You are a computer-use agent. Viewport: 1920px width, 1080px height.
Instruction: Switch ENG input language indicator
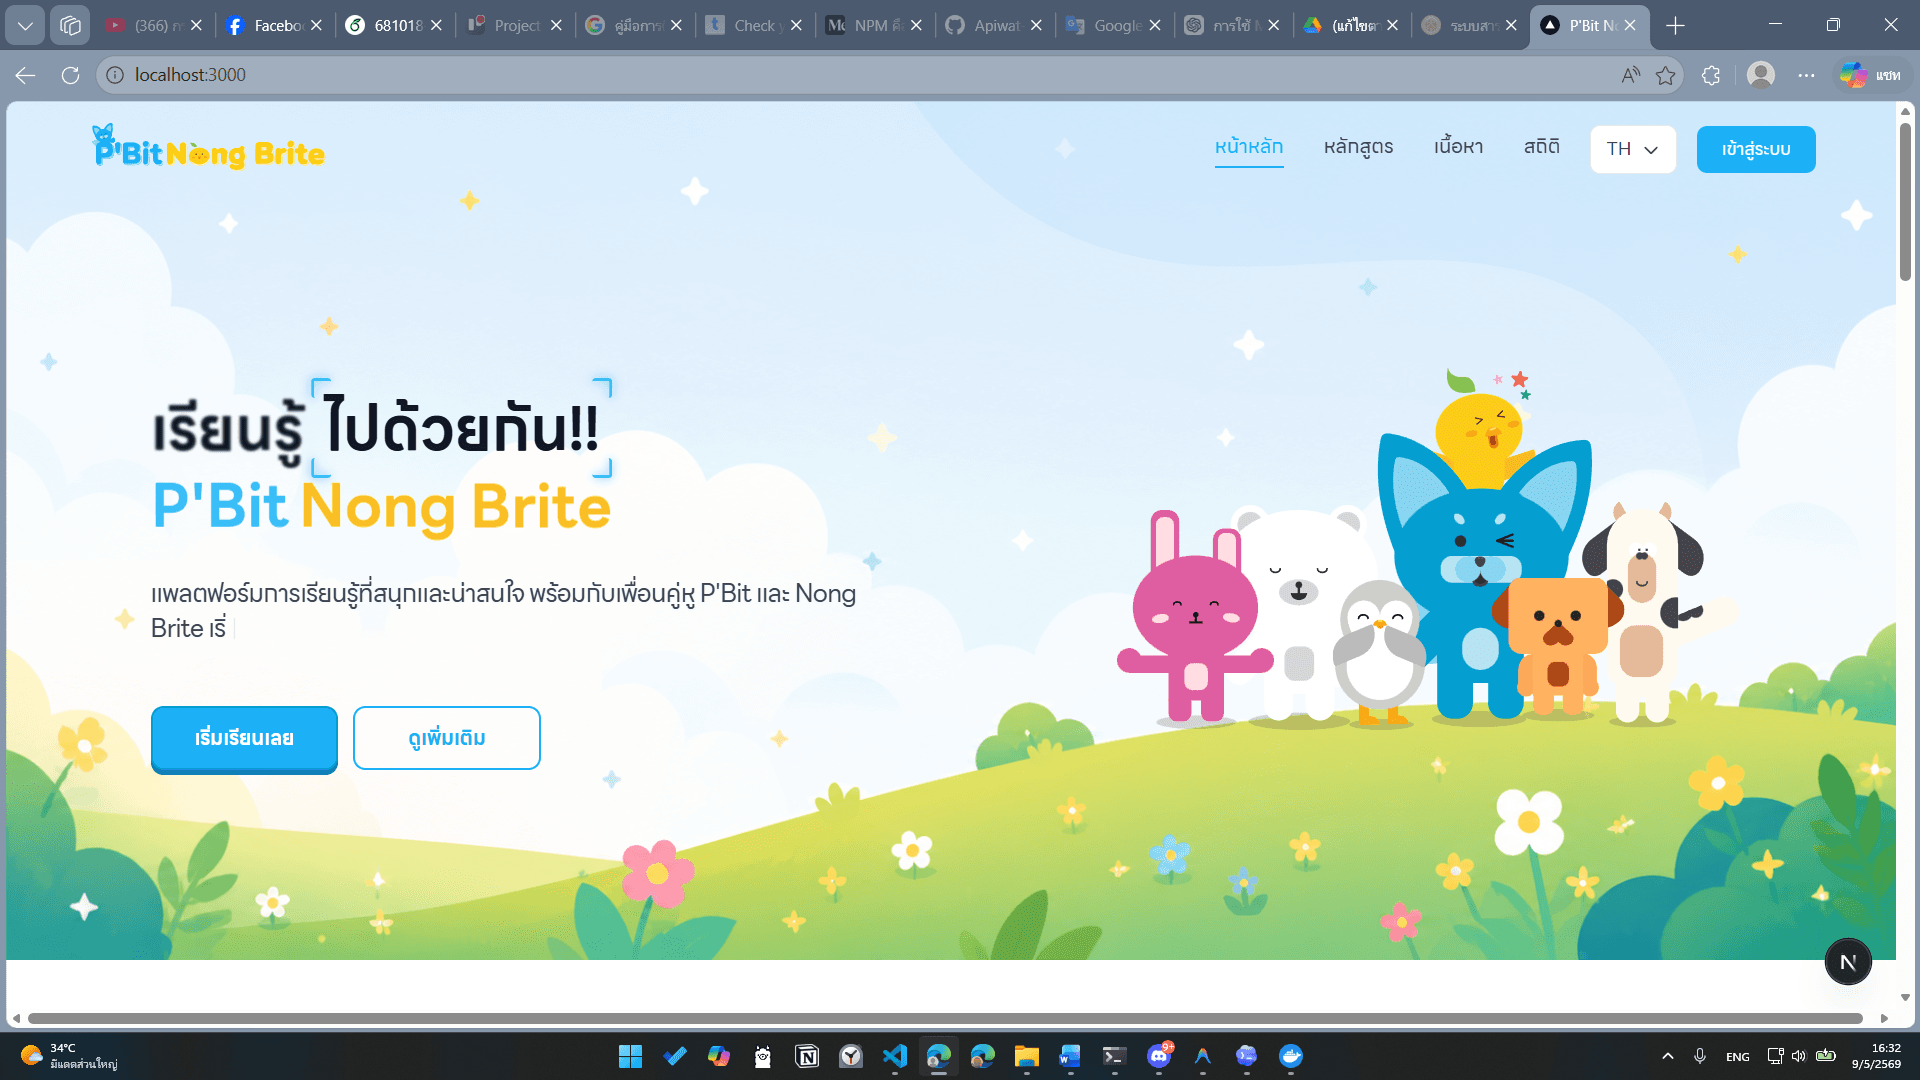[x=1738, y=1056]
